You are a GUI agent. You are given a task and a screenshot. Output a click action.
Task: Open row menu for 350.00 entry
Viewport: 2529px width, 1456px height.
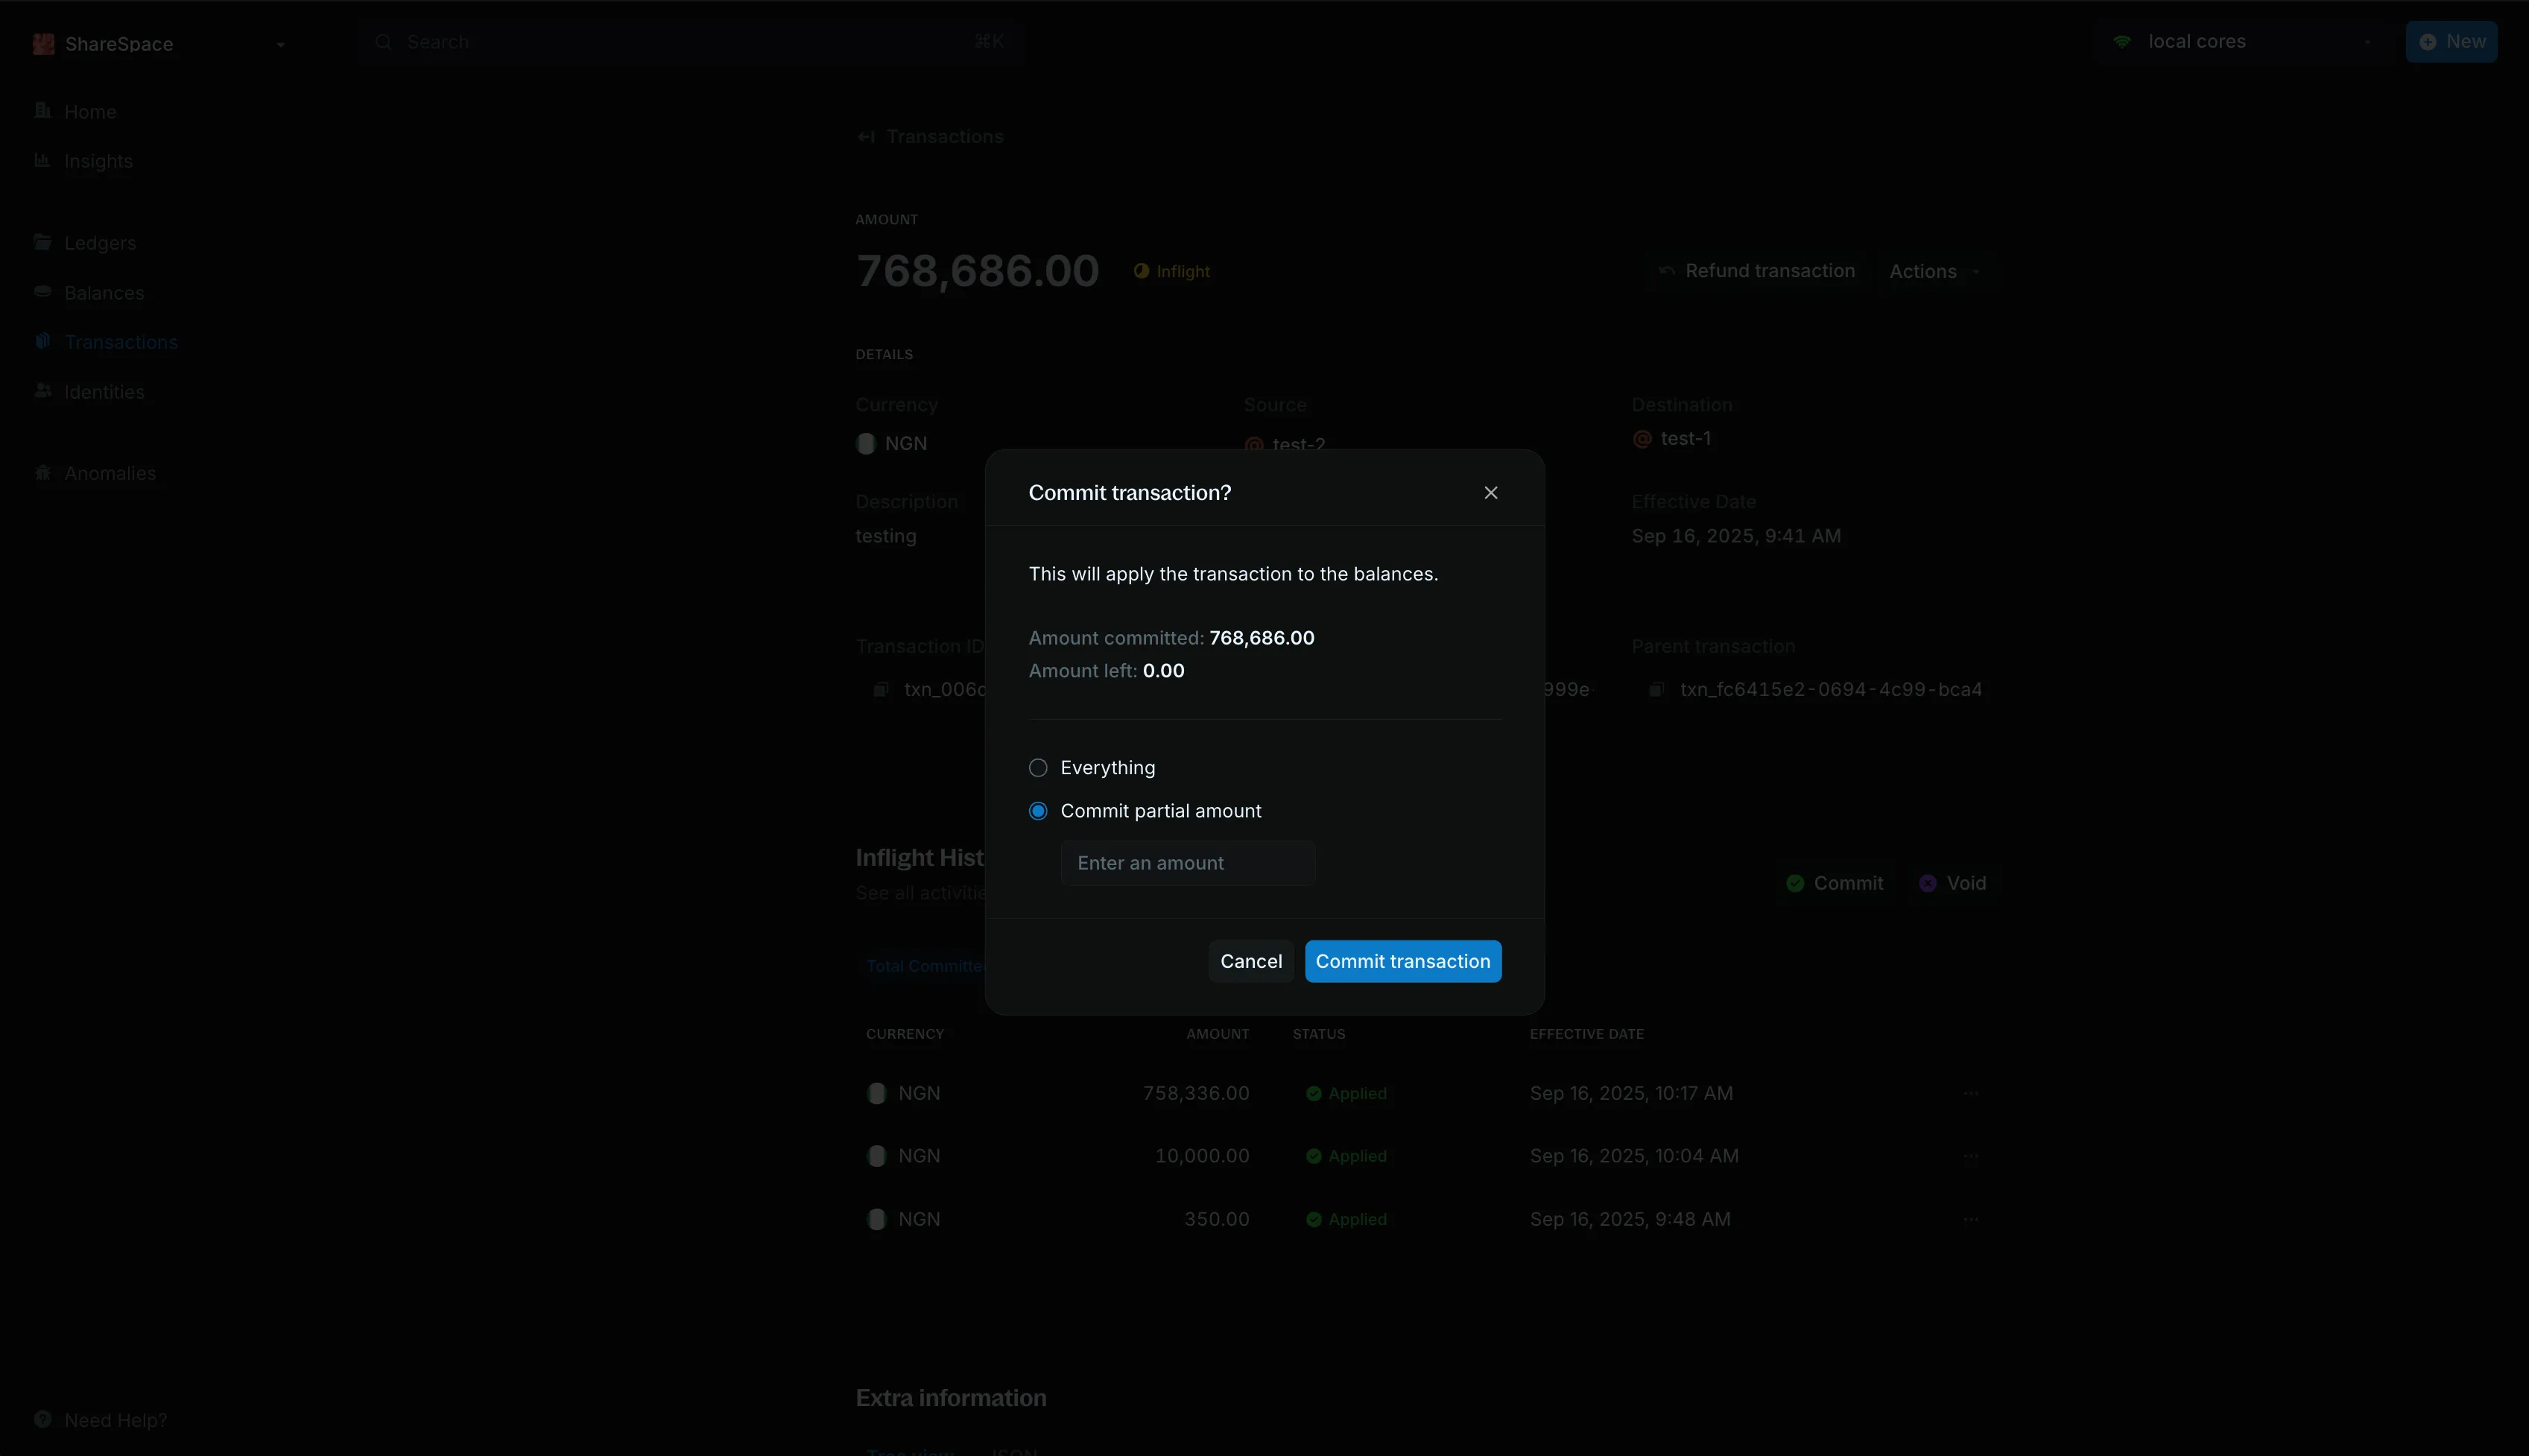1970,1219
